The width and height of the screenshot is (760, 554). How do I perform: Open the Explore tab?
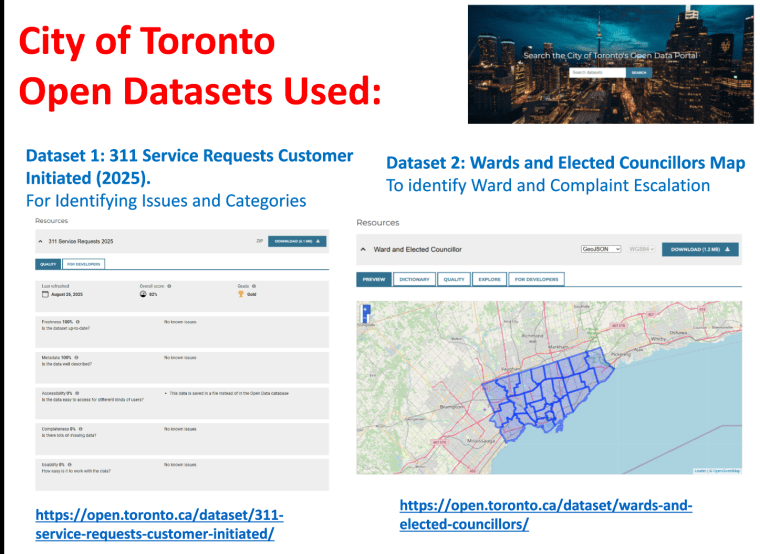click(489, 279)
